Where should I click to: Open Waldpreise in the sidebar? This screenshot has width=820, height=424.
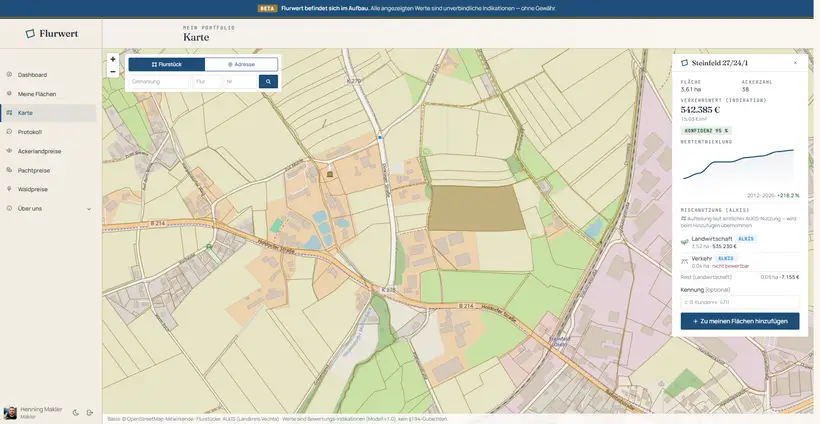(x=48, y=189)
